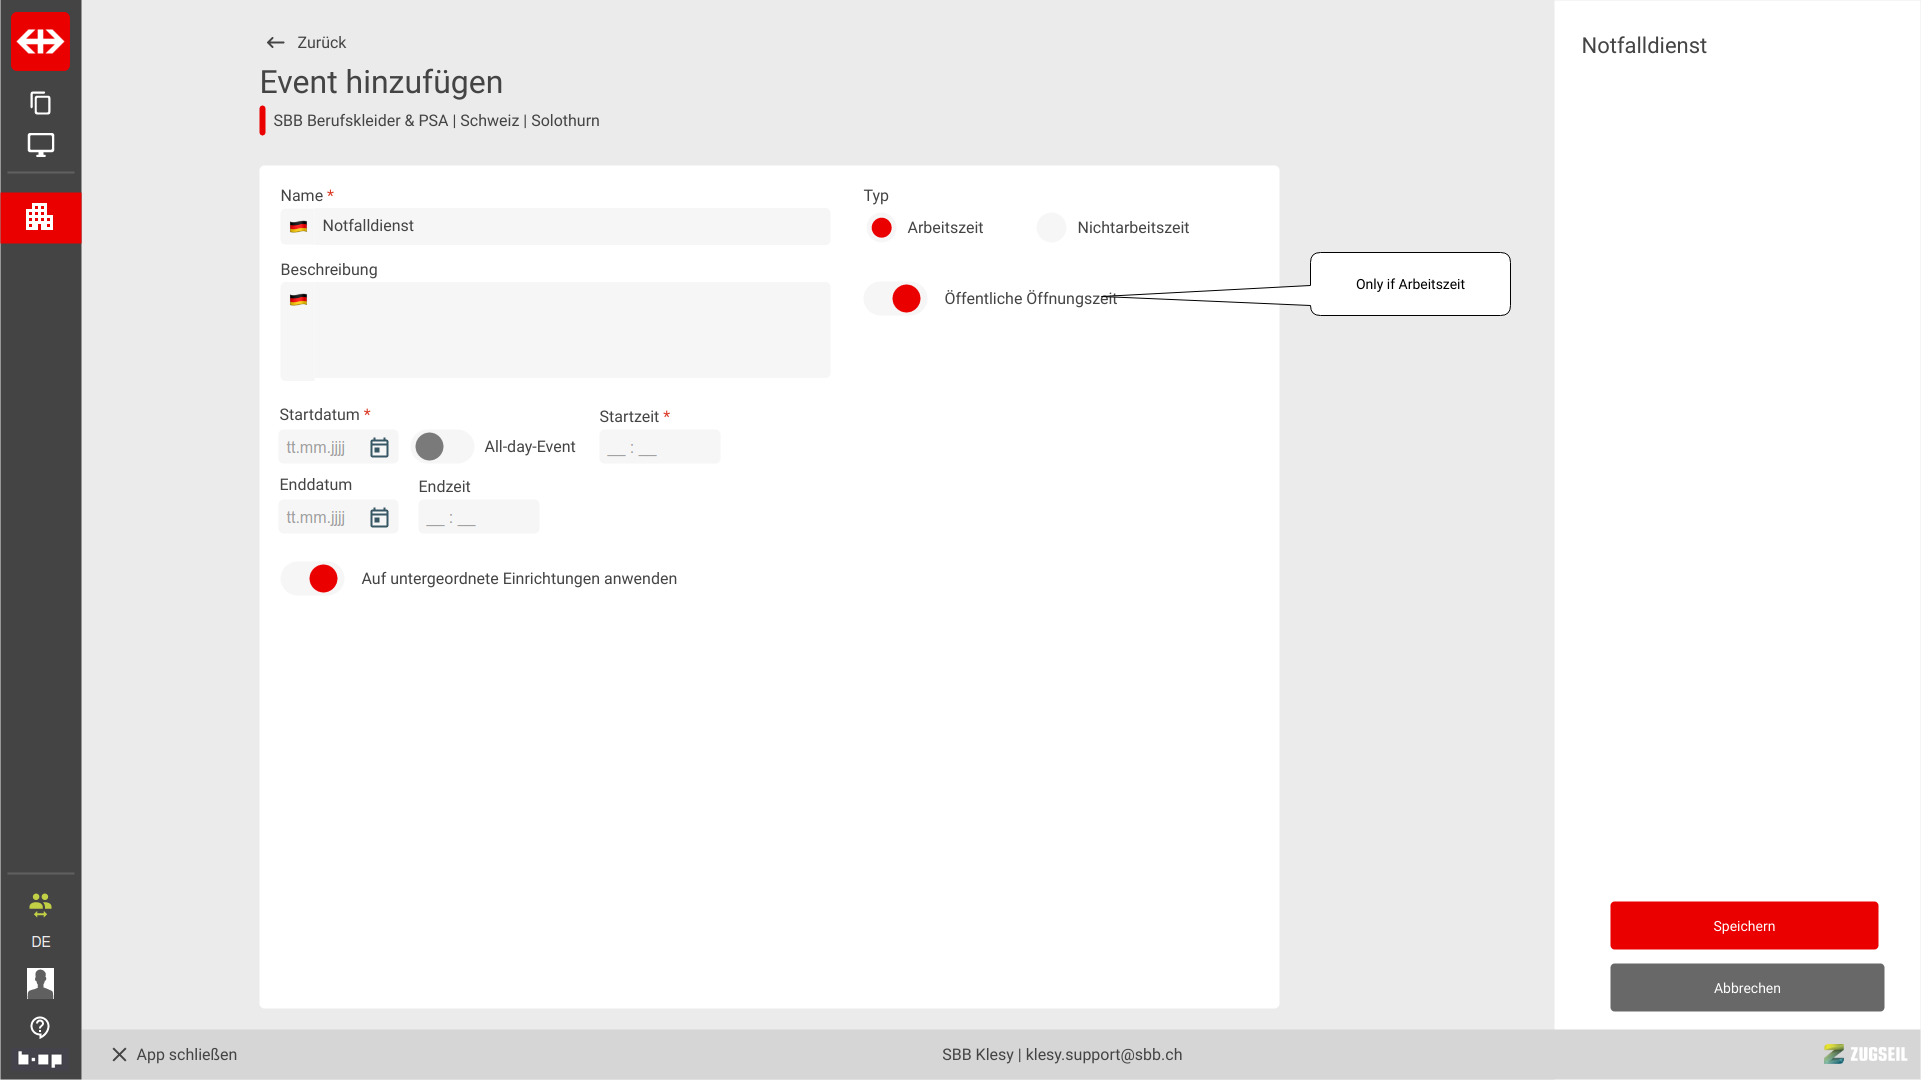The height and width of the screenshot is (1080, 1921).
Task: Open the copy documents sidebar icon
Action: pyautogui.click(x=40, y=103)
